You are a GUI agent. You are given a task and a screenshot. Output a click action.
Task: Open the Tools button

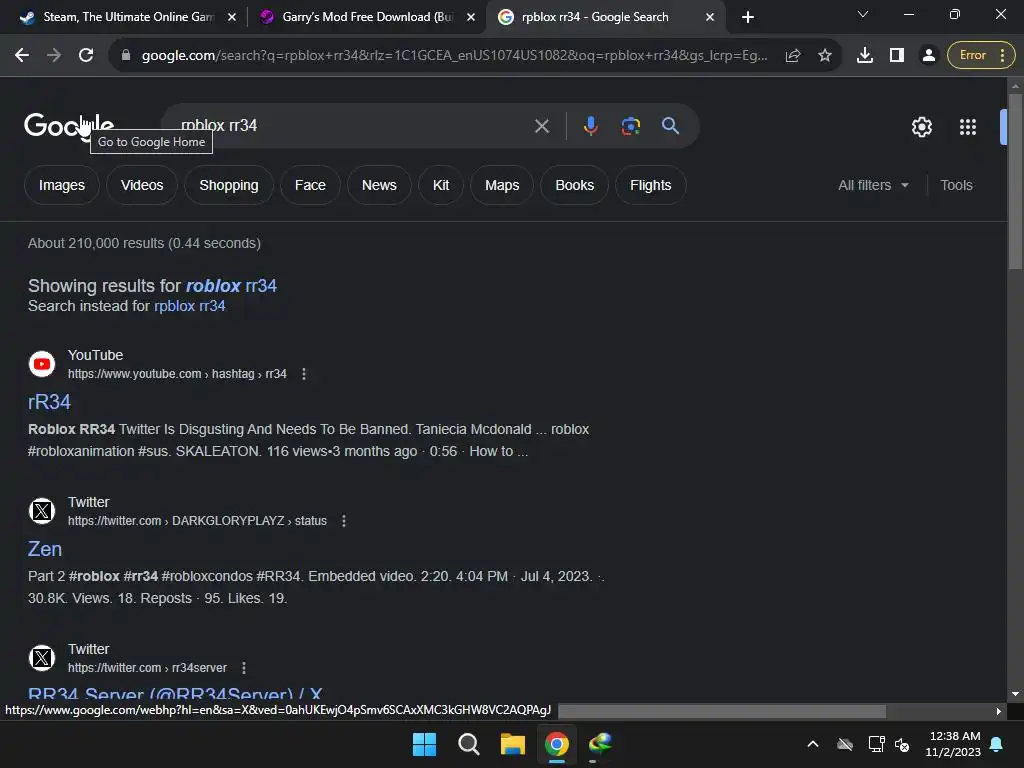(956, 185)
